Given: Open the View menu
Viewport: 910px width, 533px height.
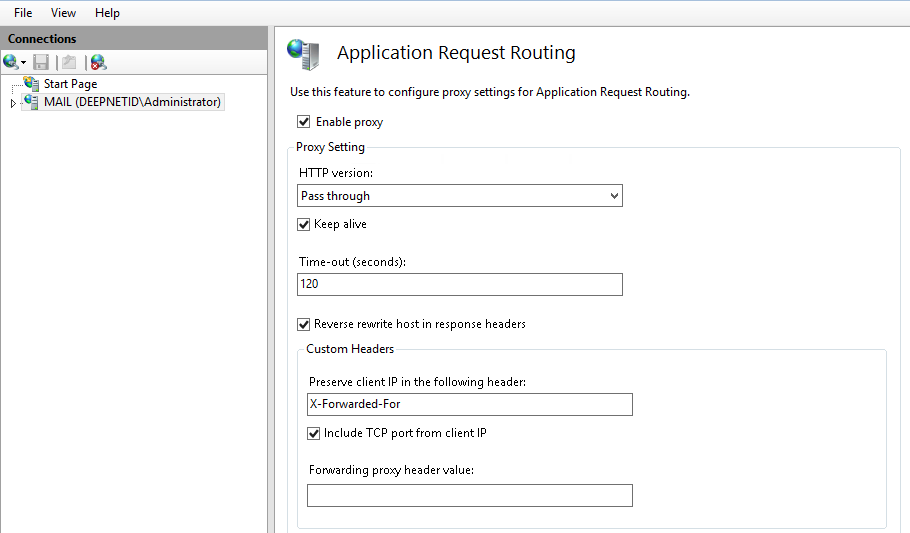Looking at the screenshot, I should click(x=63, y=13).
